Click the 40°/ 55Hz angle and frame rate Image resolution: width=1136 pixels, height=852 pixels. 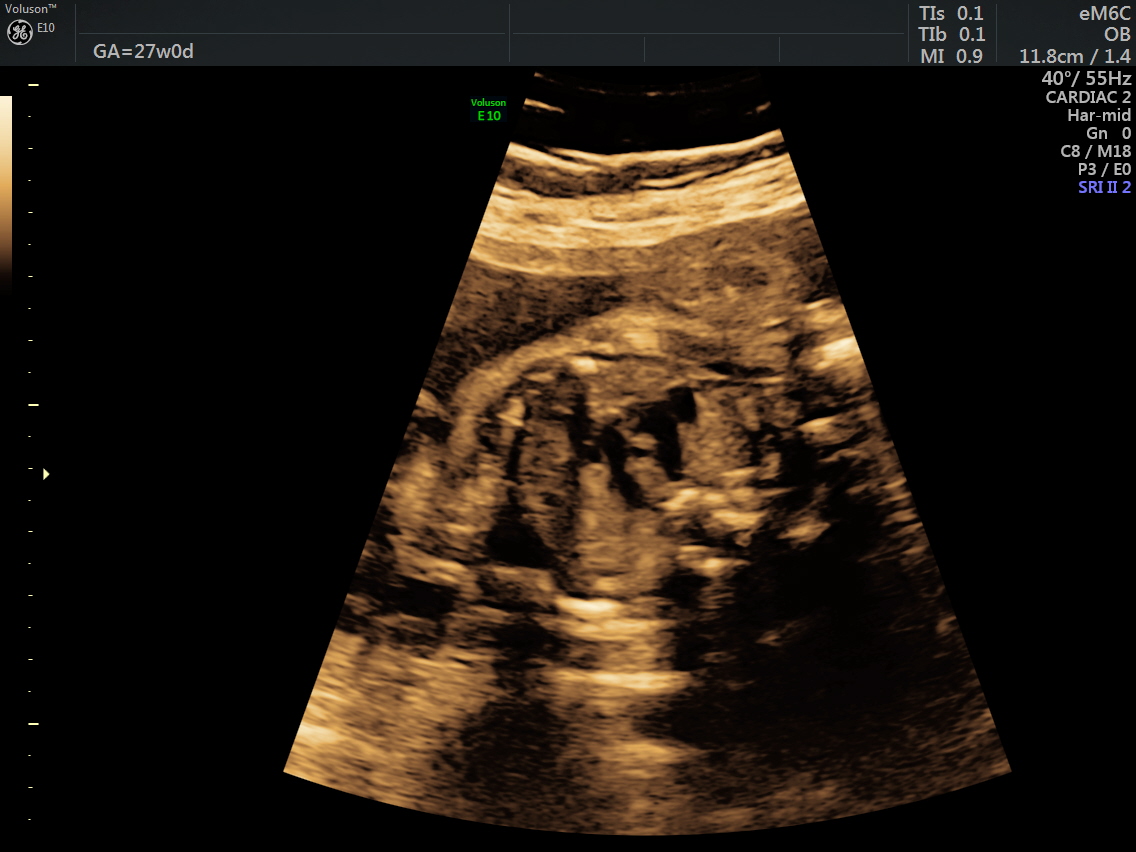[x=1086, y=78]
